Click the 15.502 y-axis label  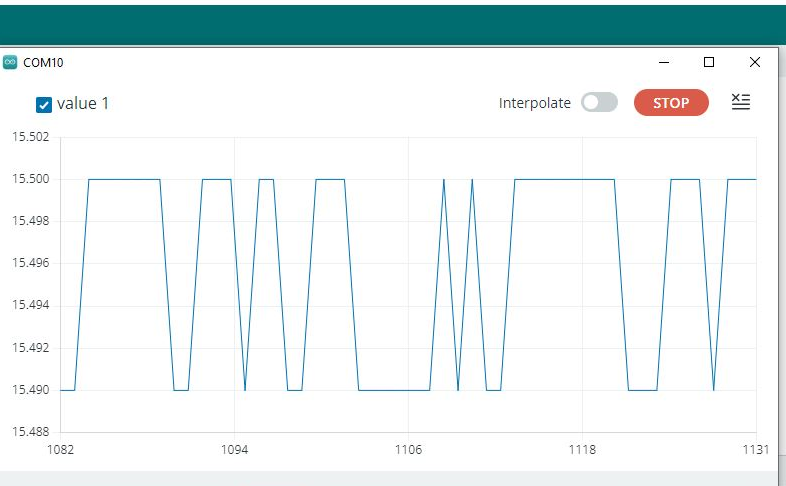(x=31, y=137)
